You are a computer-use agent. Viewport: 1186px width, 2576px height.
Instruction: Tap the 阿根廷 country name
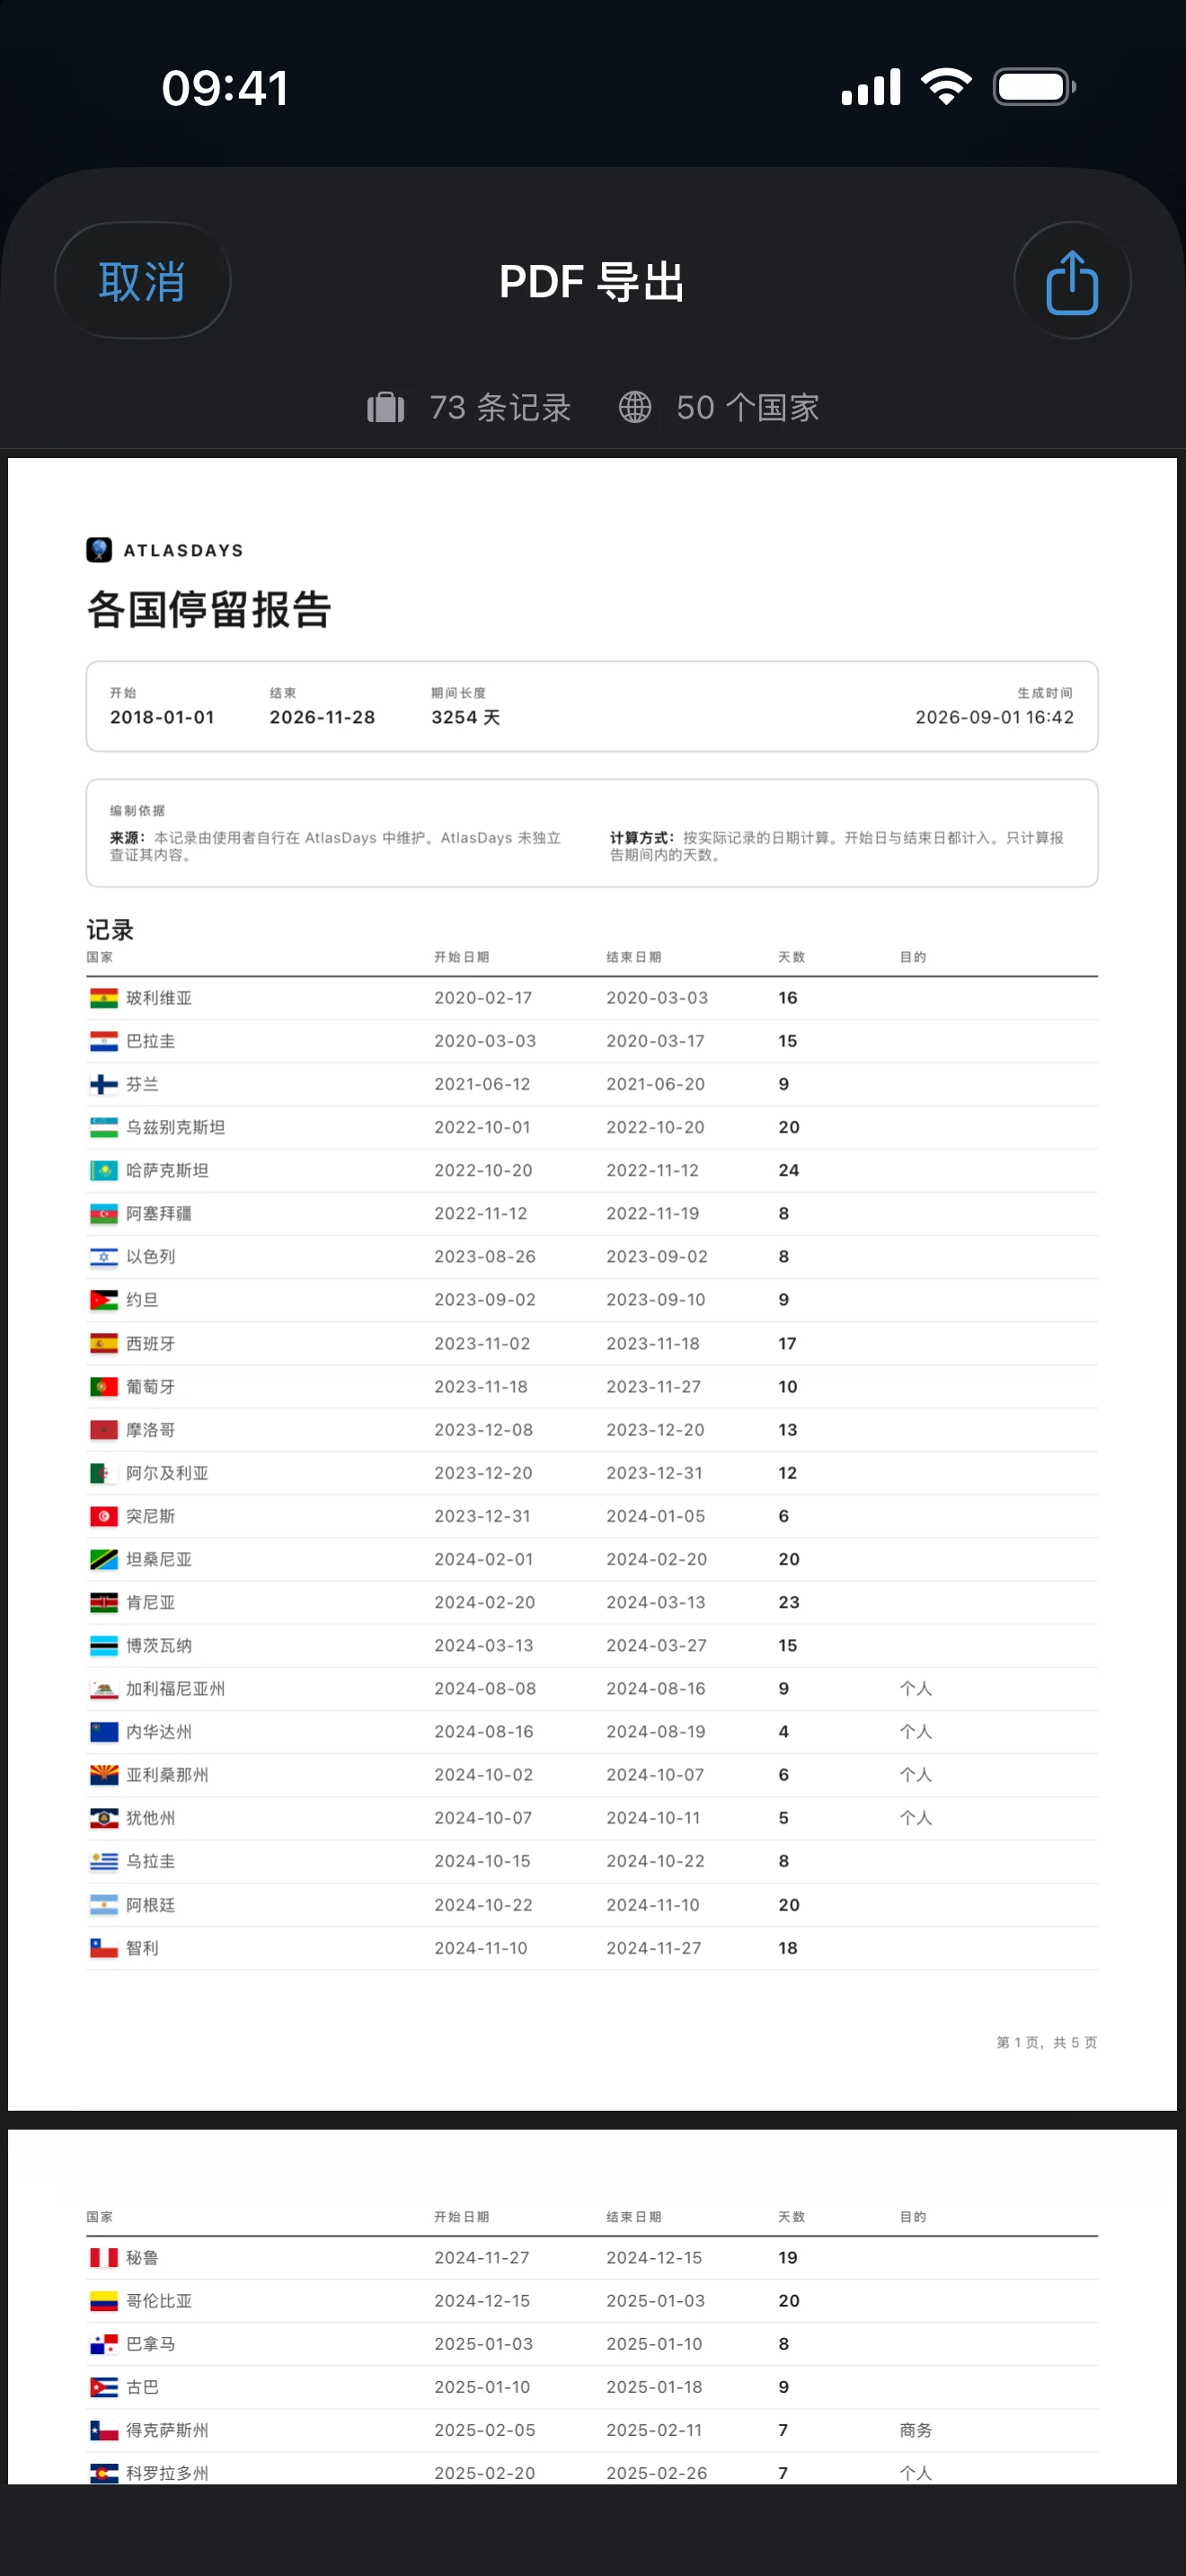[x=151, y=1905]
